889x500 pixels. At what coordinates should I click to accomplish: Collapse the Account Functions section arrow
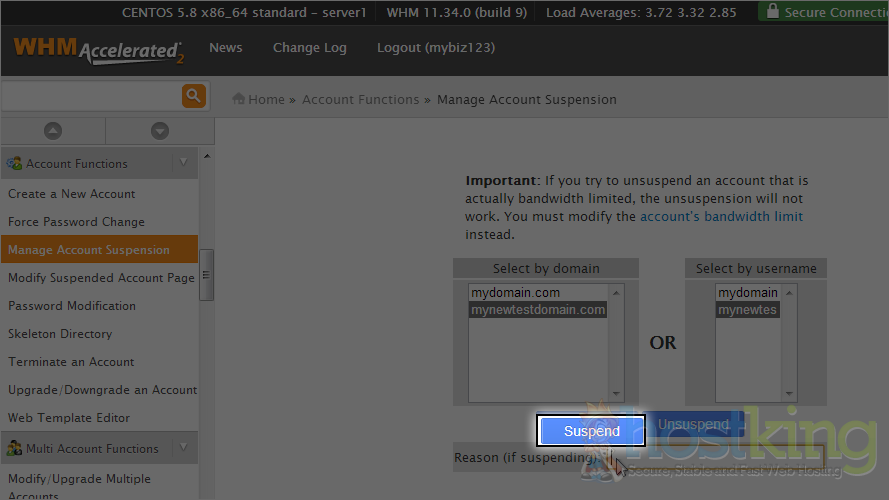point(183,163)
